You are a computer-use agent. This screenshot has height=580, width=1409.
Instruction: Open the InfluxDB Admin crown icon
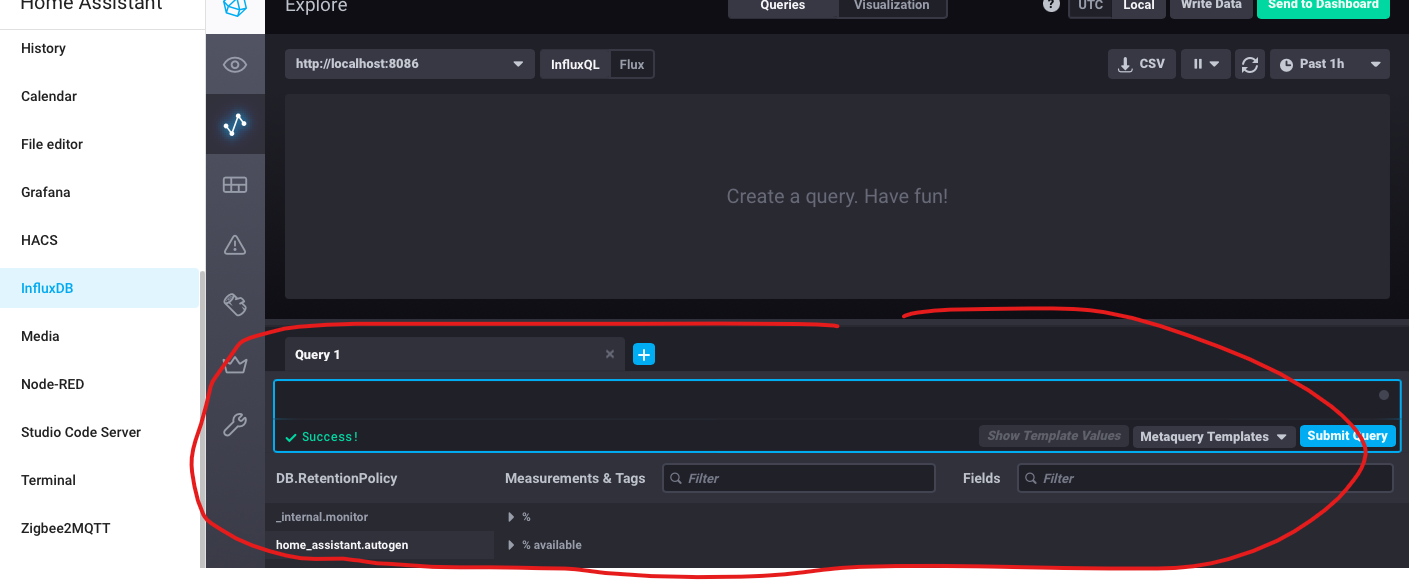(x=235, y=365)
